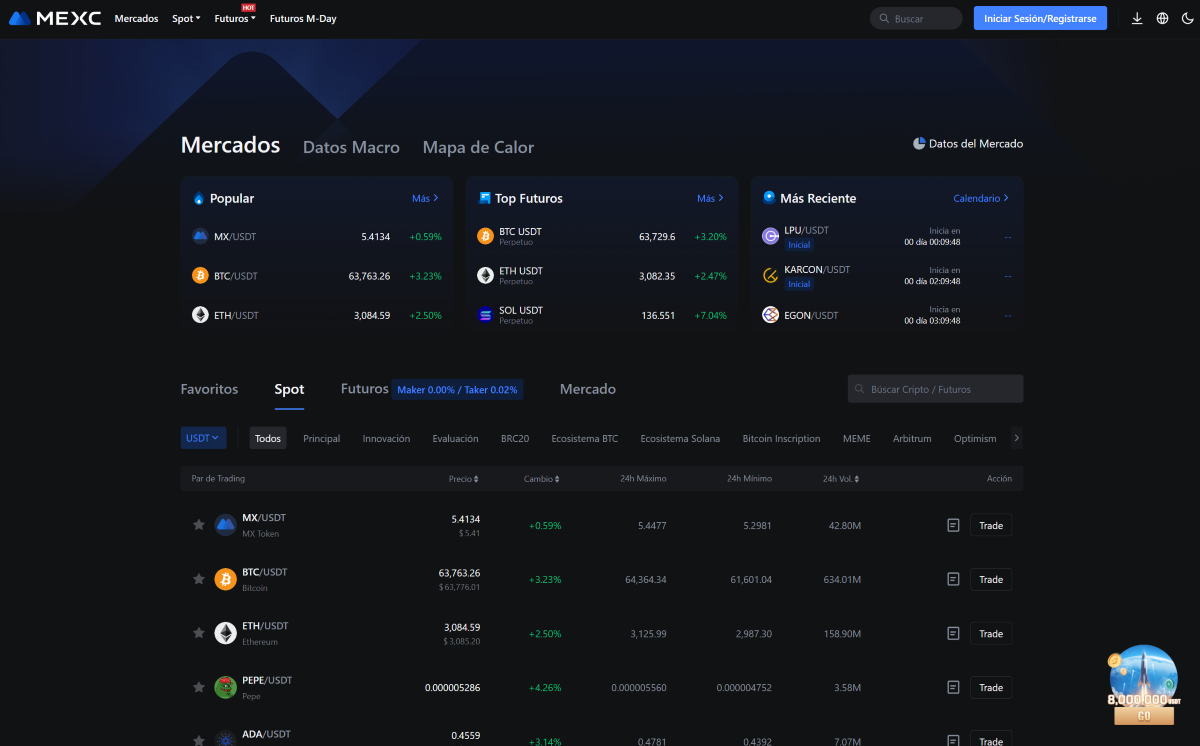
Task: Click LPU token icon
Action: [770, 236]
